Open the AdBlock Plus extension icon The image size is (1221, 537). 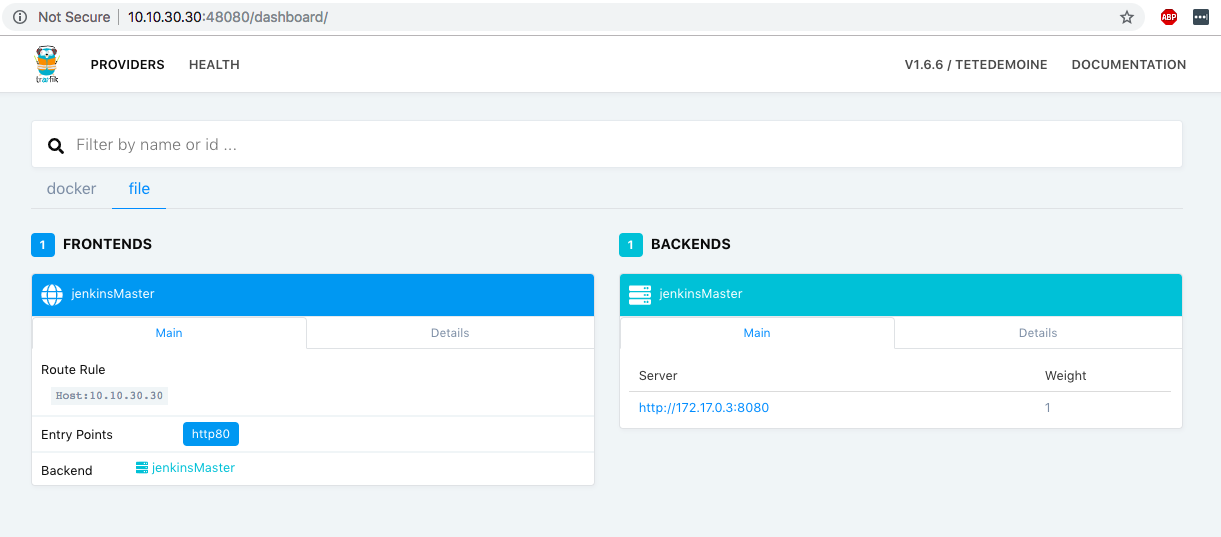pyautogui.click(x=1168, y=17)
